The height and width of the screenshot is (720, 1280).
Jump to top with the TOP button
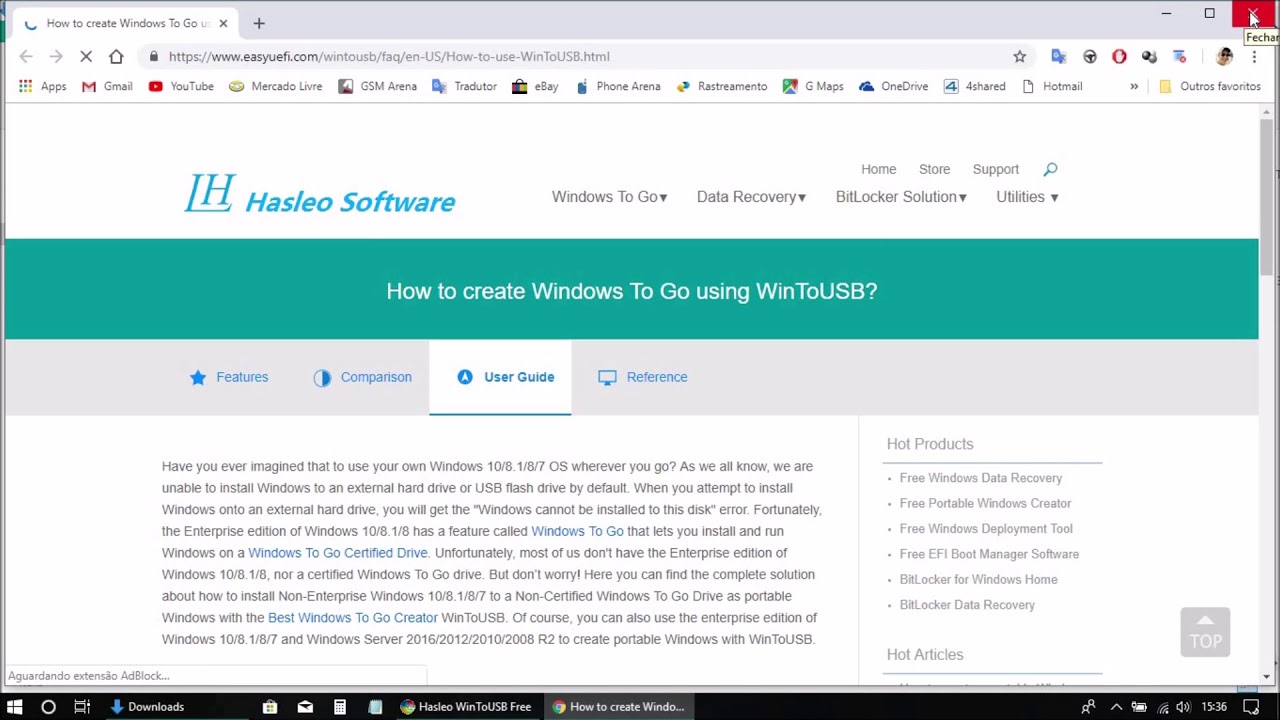pyautogui.click(x=1205, y=632)
